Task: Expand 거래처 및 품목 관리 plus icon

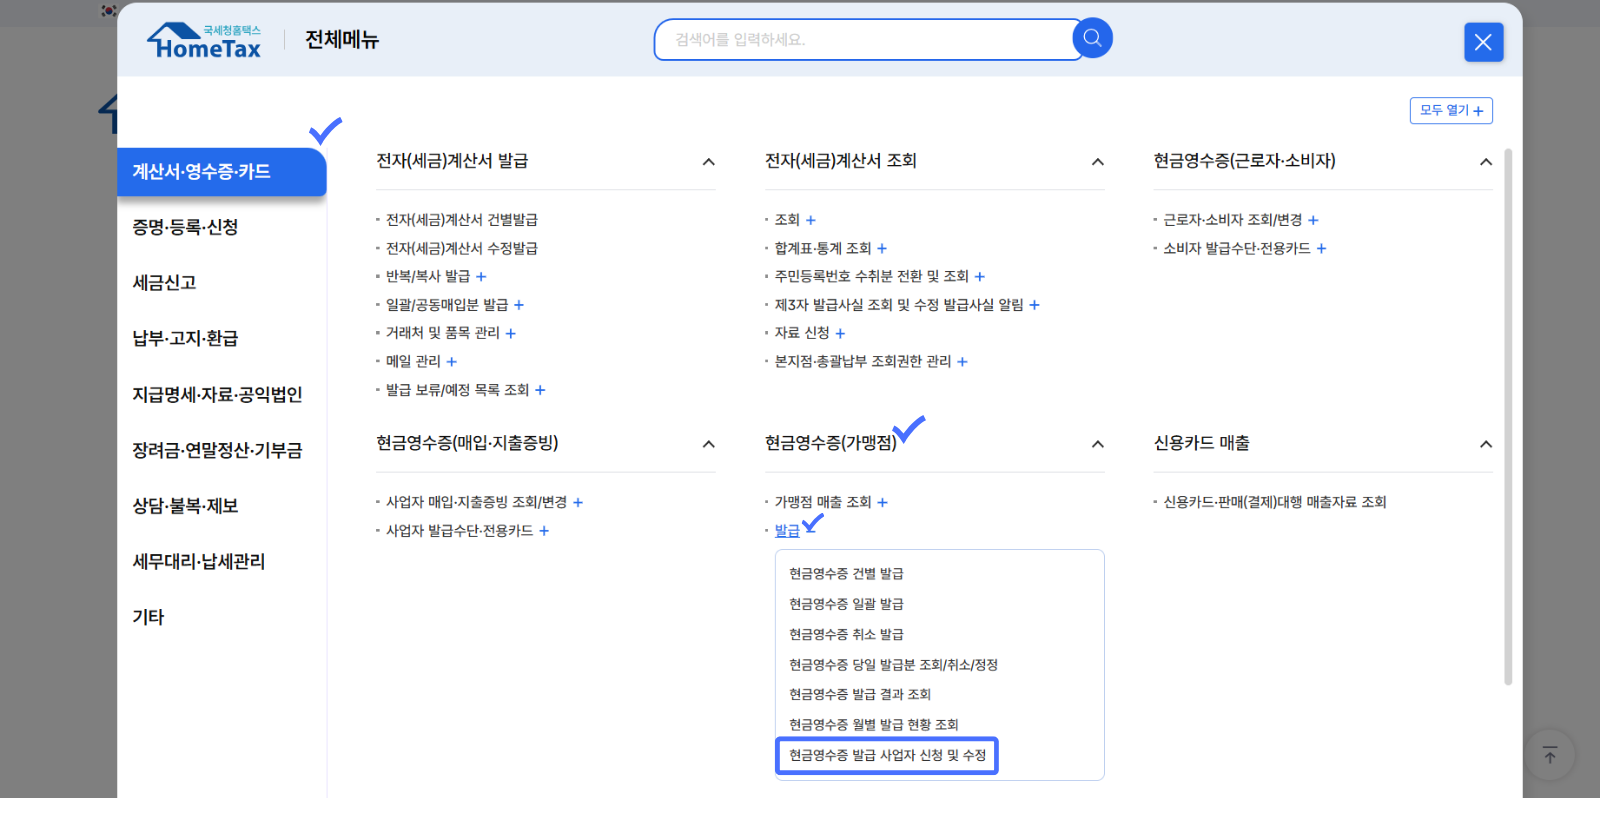Action: coord(511,334)
